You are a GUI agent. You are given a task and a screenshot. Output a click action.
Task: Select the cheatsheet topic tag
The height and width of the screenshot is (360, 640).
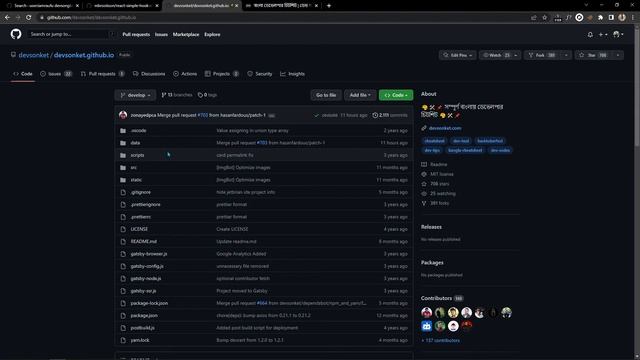434,141
